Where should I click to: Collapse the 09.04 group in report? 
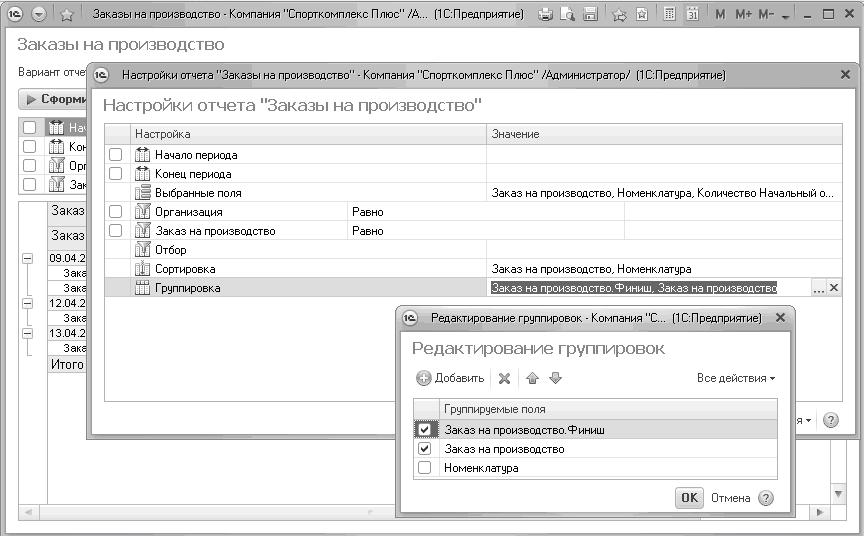27,258
